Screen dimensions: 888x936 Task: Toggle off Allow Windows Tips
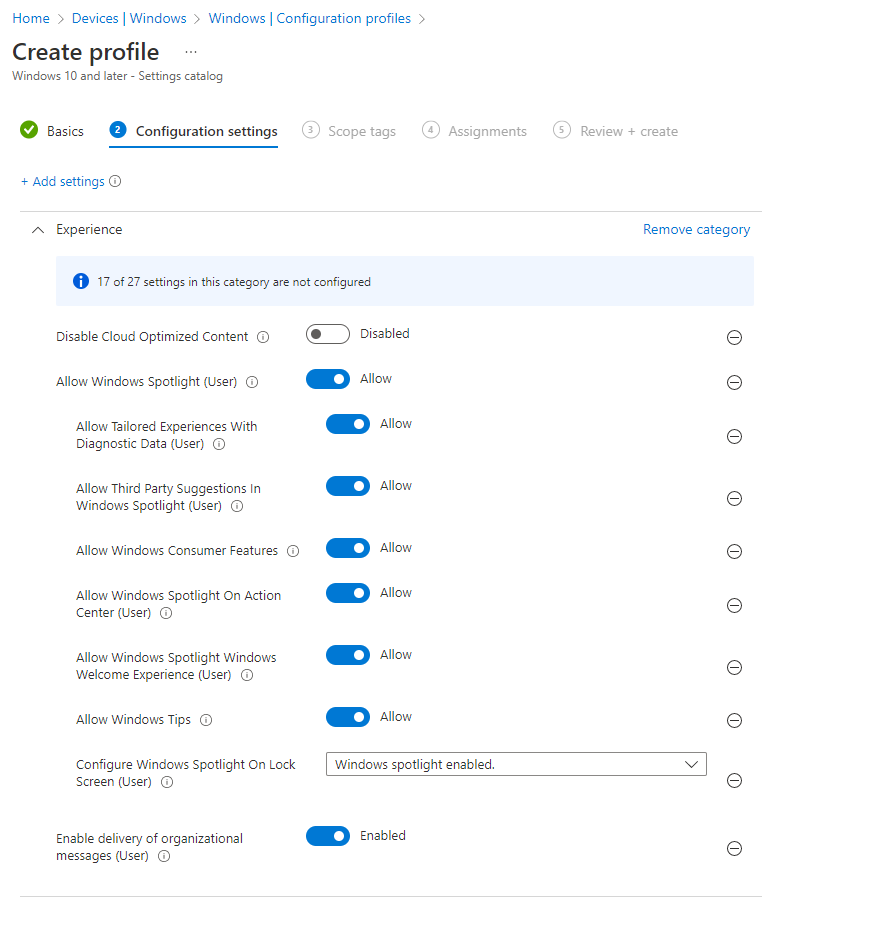348,717
